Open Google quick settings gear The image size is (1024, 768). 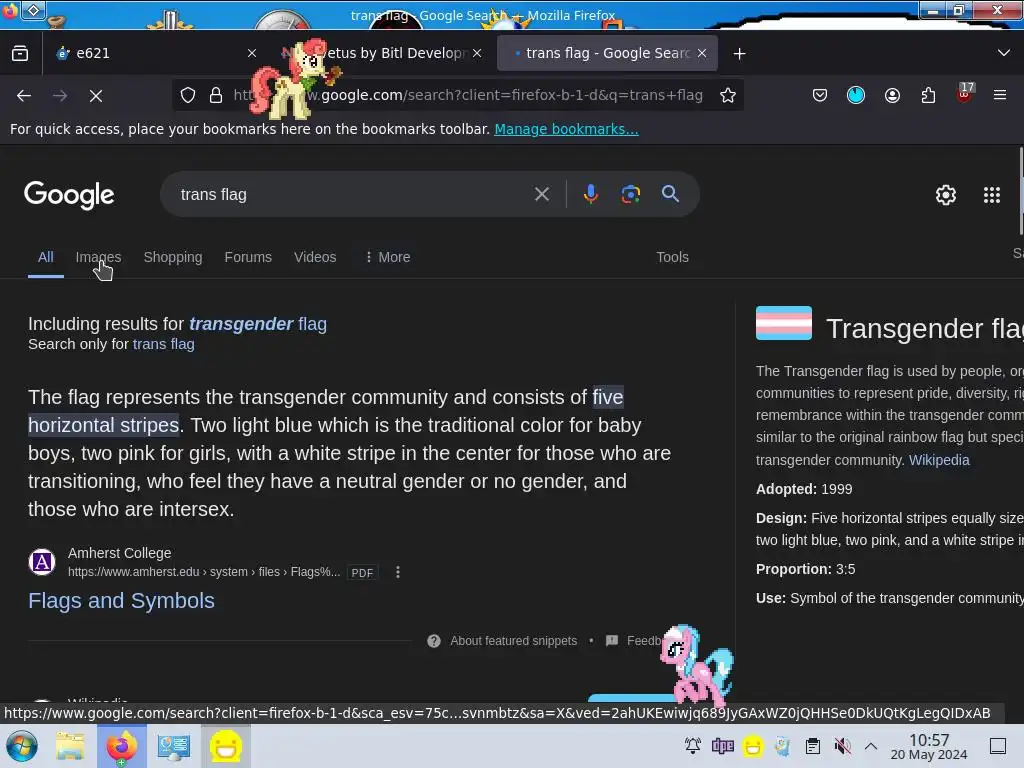tap(946, 195)
